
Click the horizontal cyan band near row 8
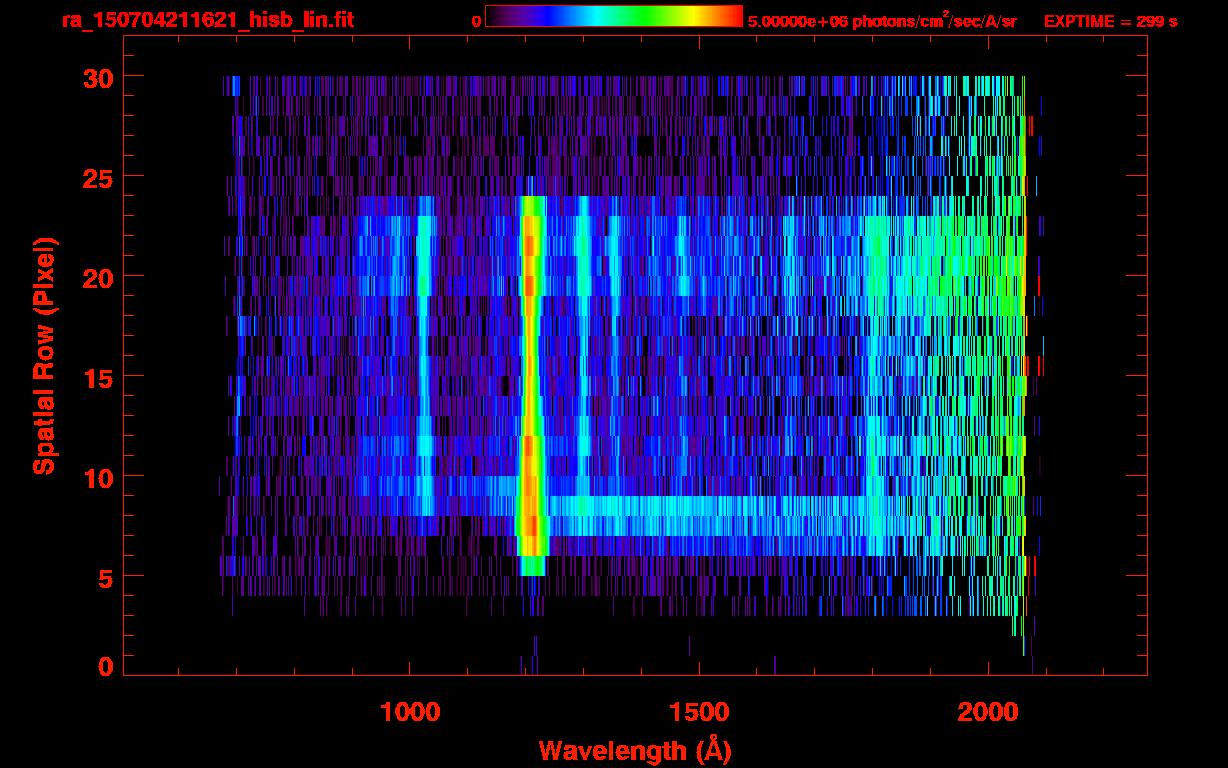700,506
